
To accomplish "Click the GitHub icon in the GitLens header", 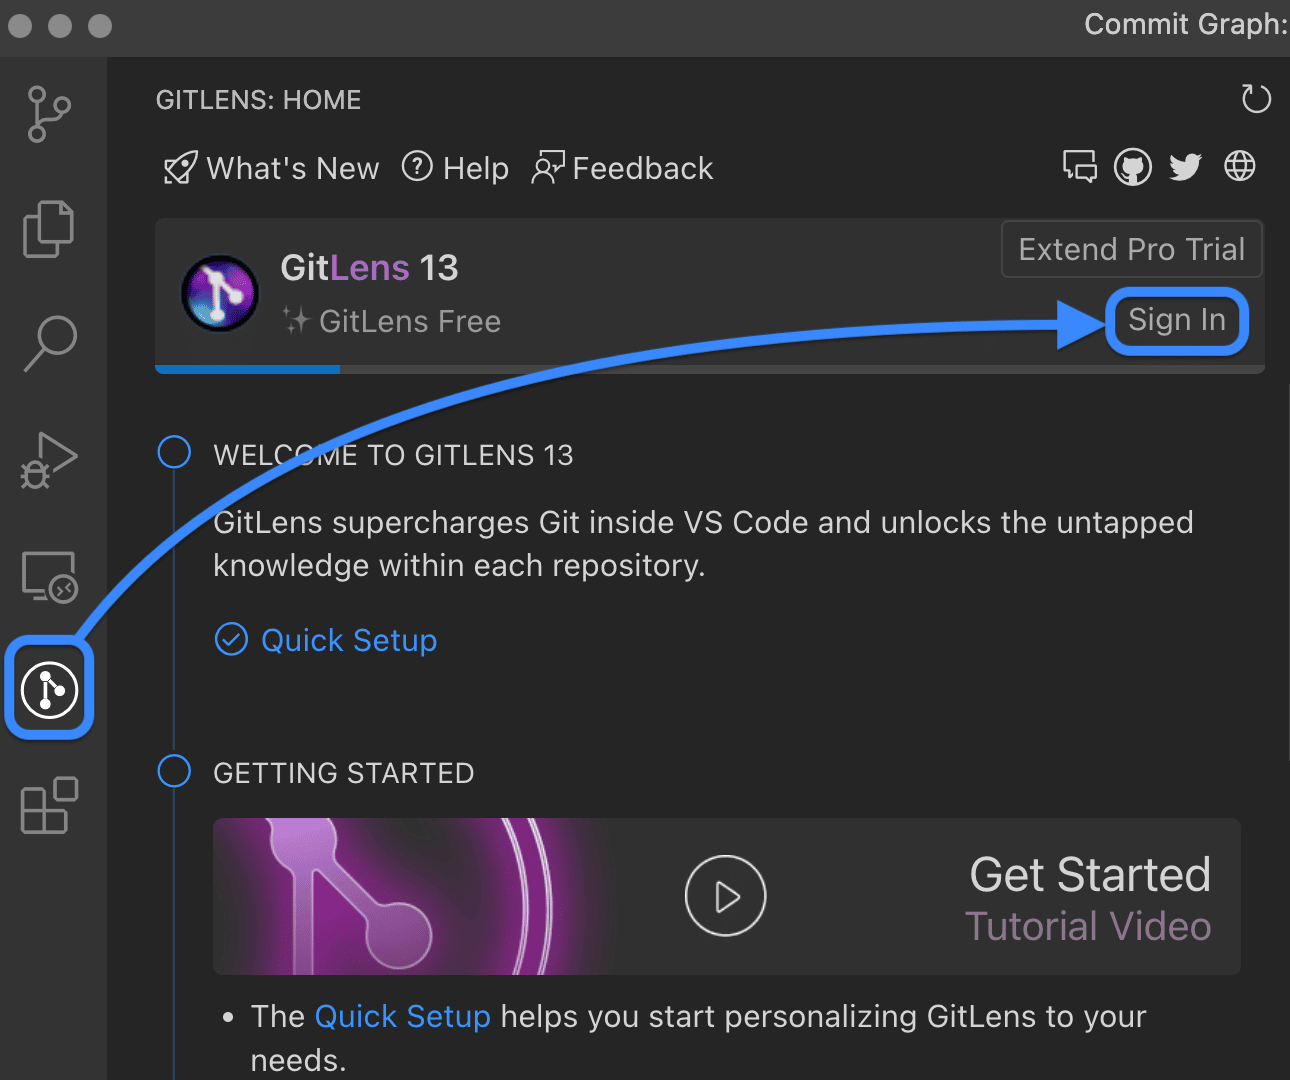I will click(x=1132, y=166).
